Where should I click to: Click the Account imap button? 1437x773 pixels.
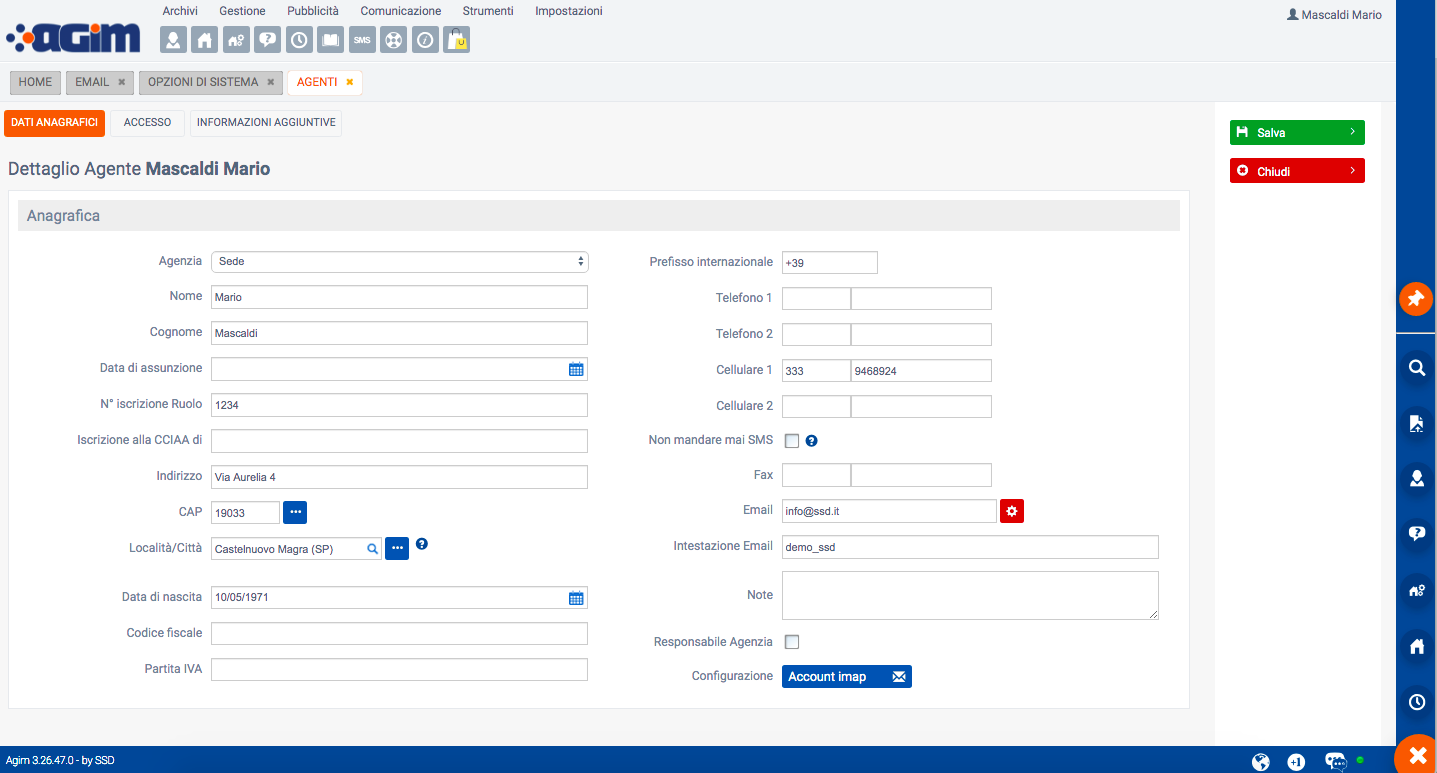pos(847,677)
